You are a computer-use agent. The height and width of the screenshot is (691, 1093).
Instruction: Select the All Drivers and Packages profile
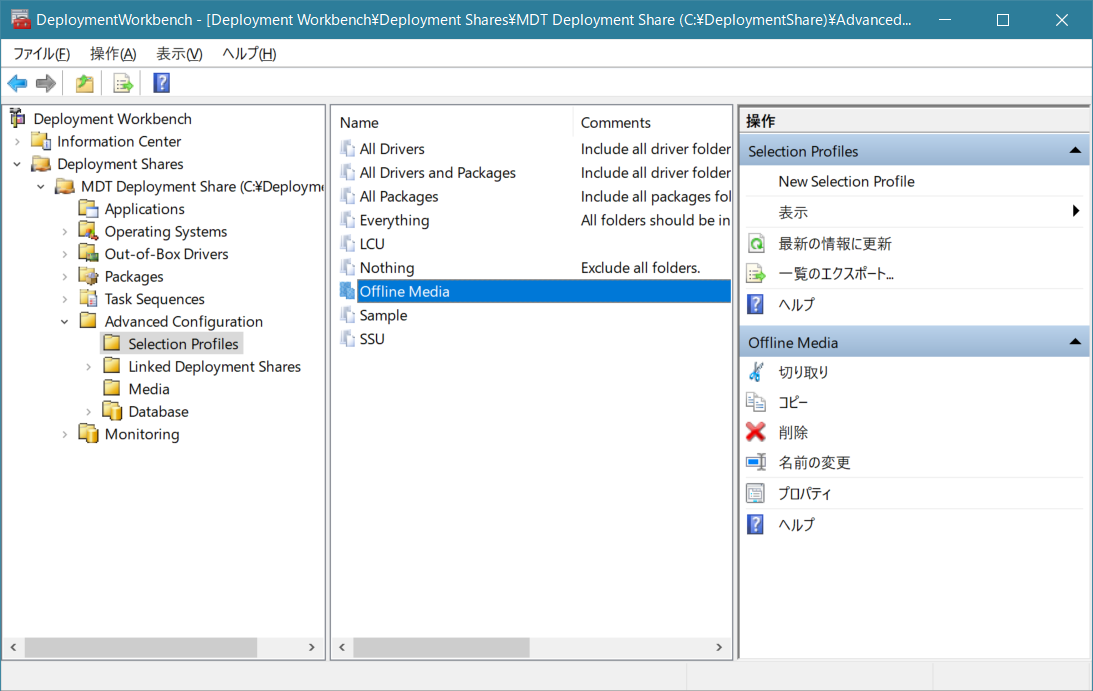[x=437, y=172]
